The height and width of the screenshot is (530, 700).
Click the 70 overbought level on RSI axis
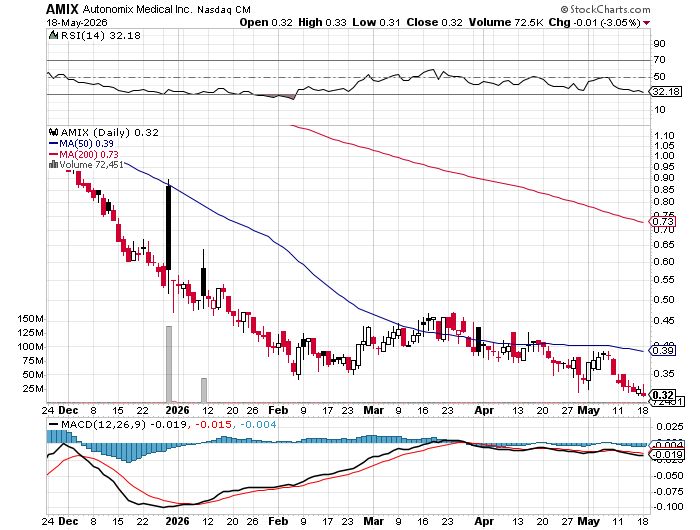[659, 60]
